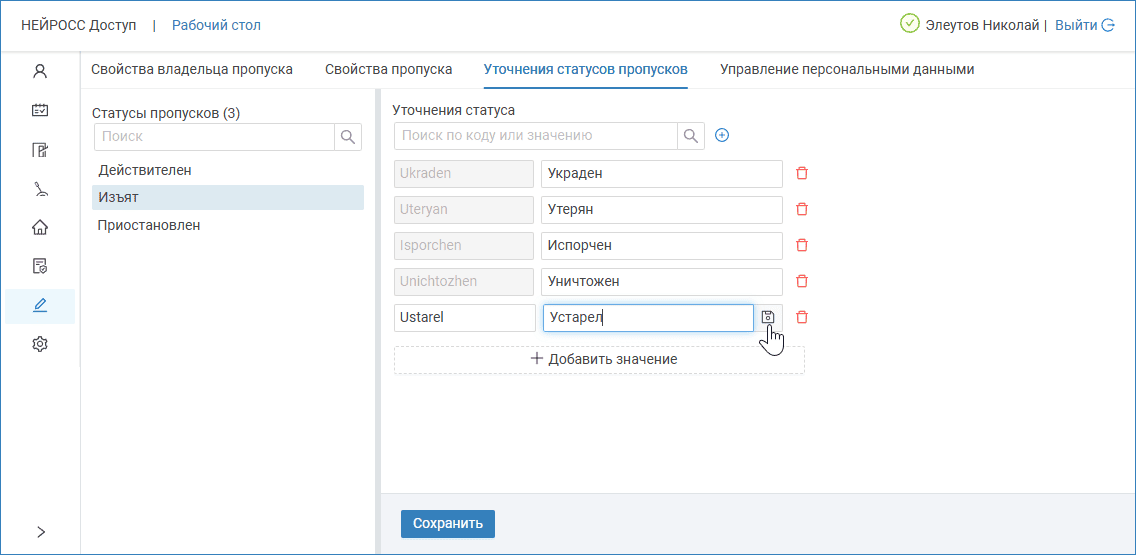Click the calendar icon in the sidebar
Viewport: 1136px width, 555px height.
(x=40, y=110)
